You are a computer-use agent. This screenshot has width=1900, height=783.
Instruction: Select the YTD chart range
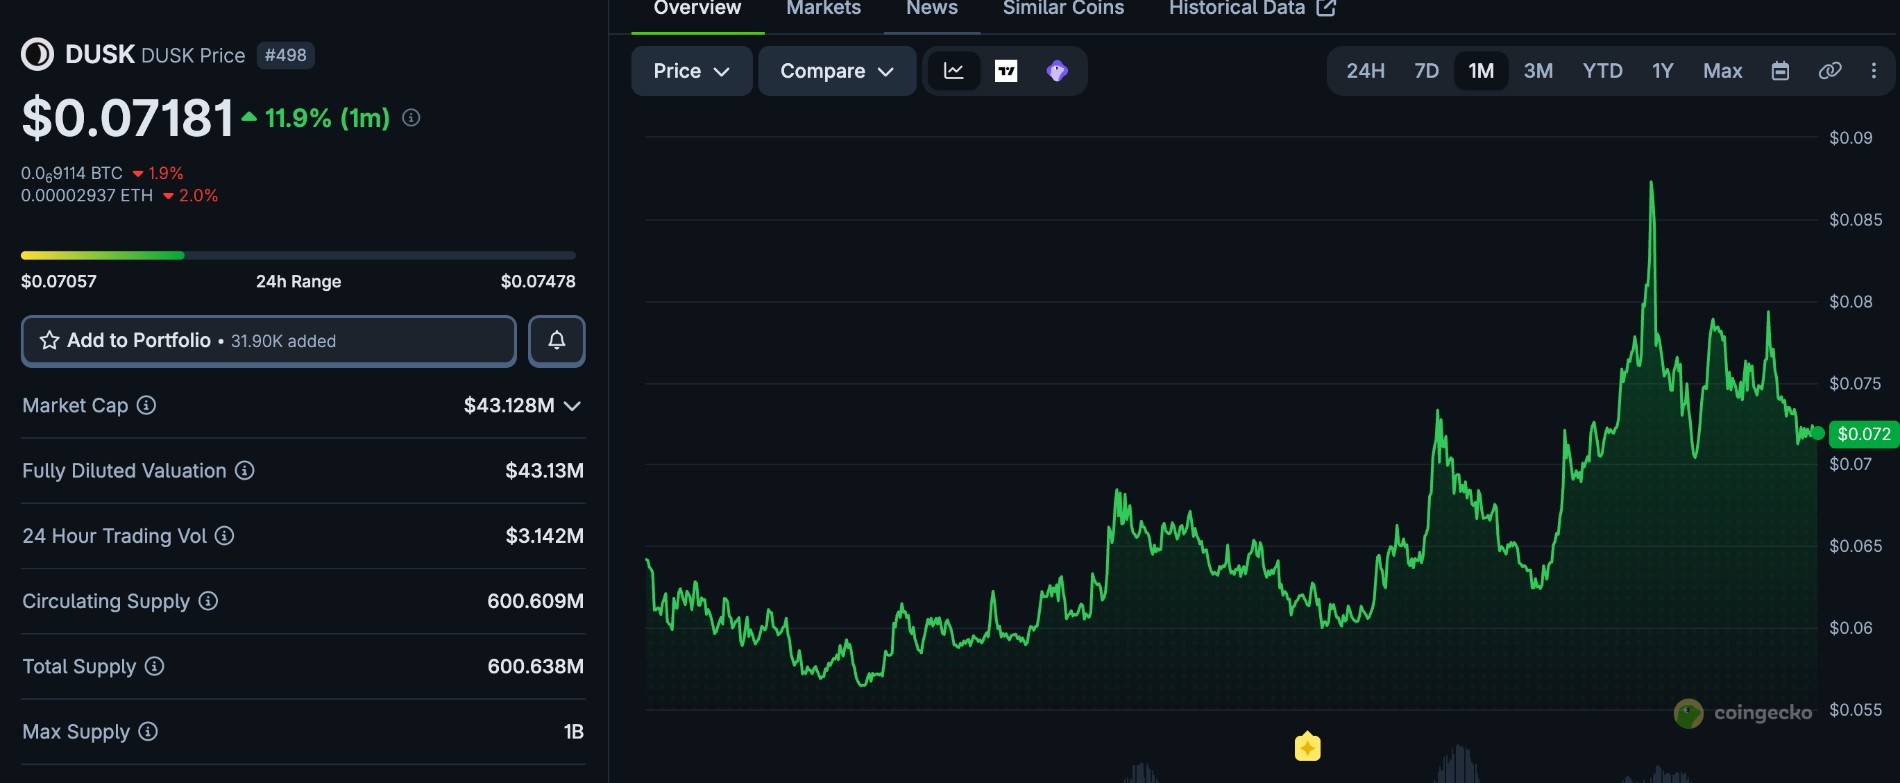[x=1603, y=71]
